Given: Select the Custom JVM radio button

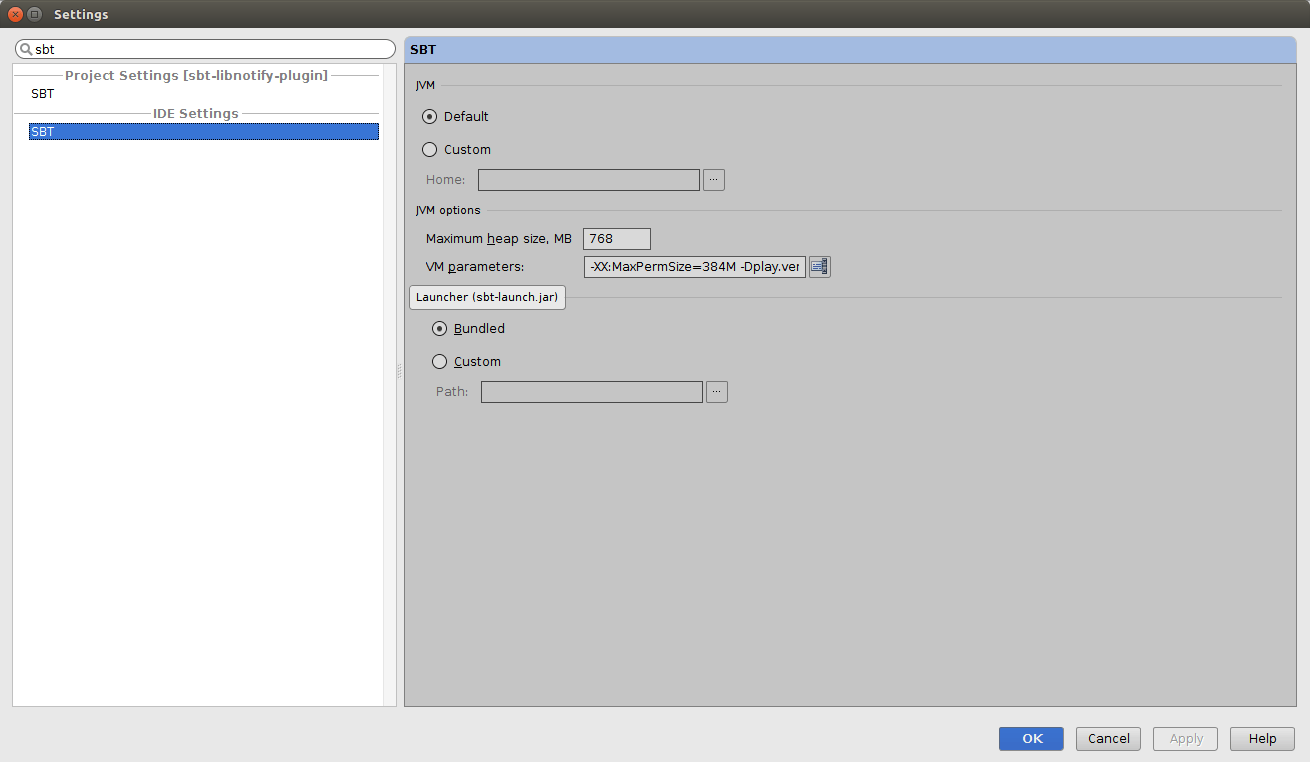Looking at the screenshot, I should pyautogui.click(x=430, y=149).
